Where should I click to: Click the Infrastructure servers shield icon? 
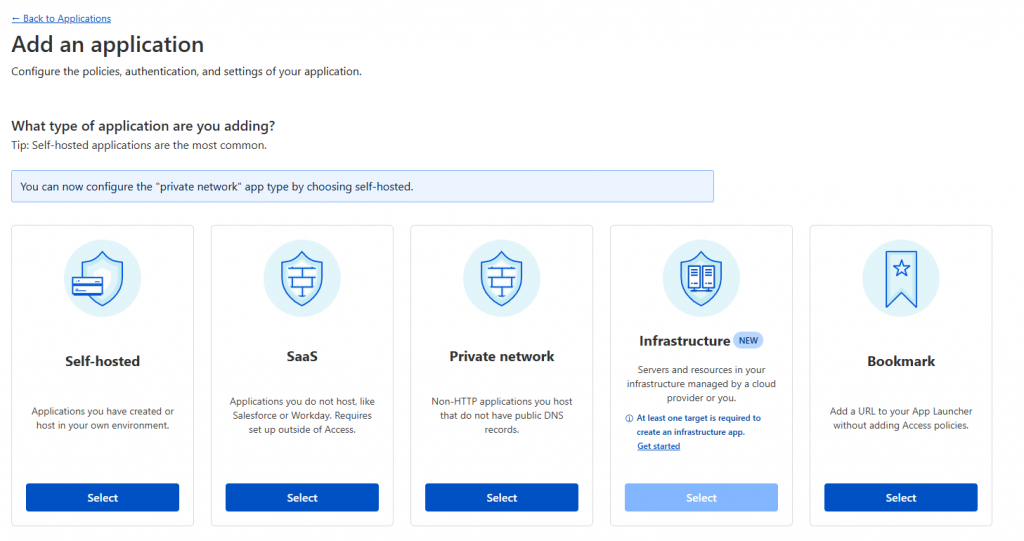pos(701,278)
